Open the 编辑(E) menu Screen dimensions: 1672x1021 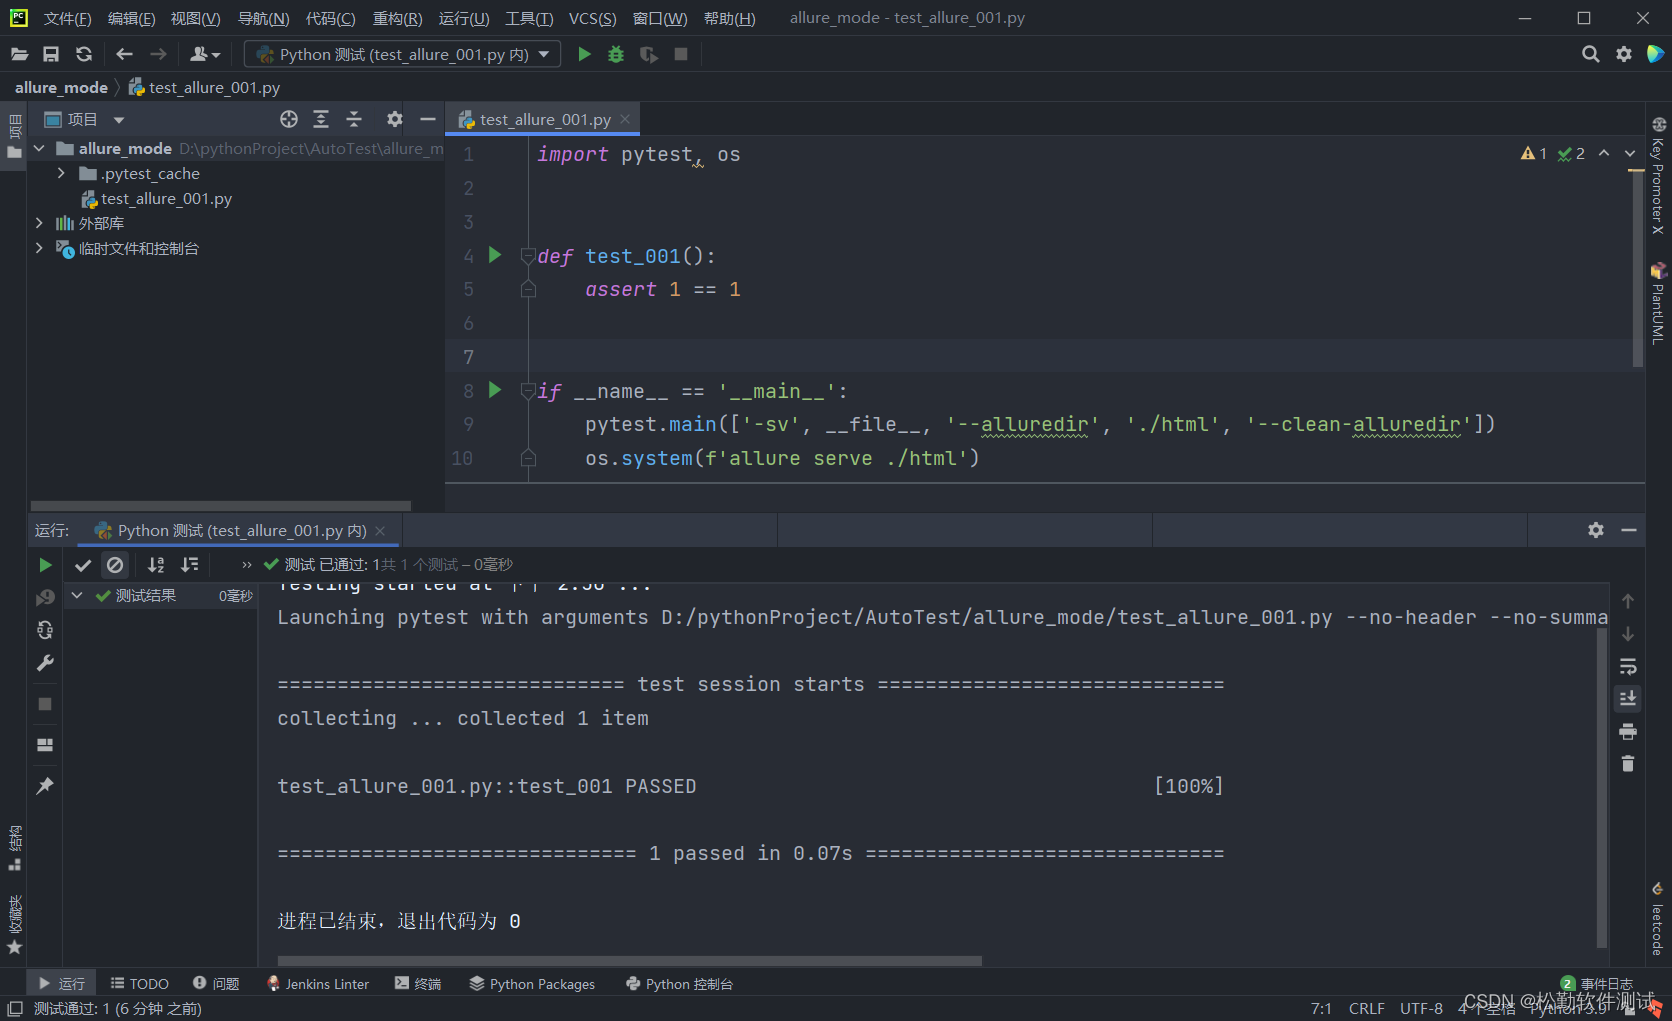(131, 18)
